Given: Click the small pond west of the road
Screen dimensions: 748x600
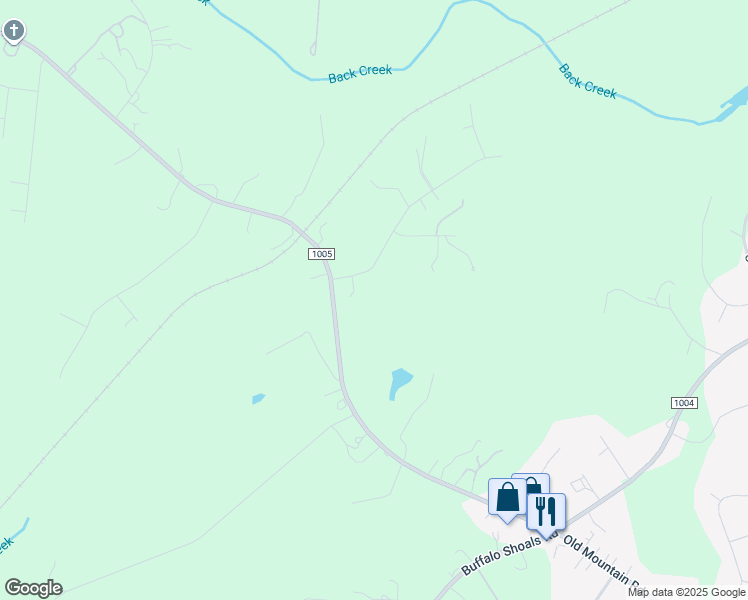Looking at the screenshot, I should pyautogui.click(x=258, y=399).
